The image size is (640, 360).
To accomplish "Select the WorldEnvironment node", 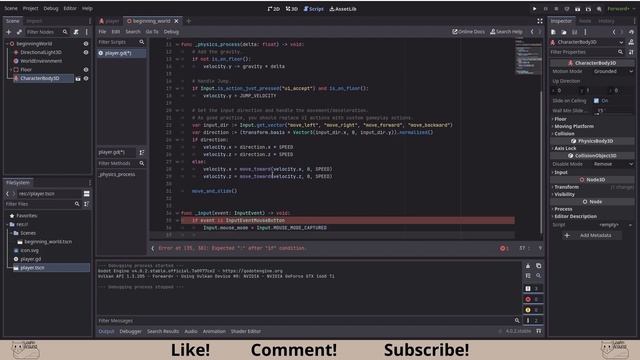I will 41,61.
